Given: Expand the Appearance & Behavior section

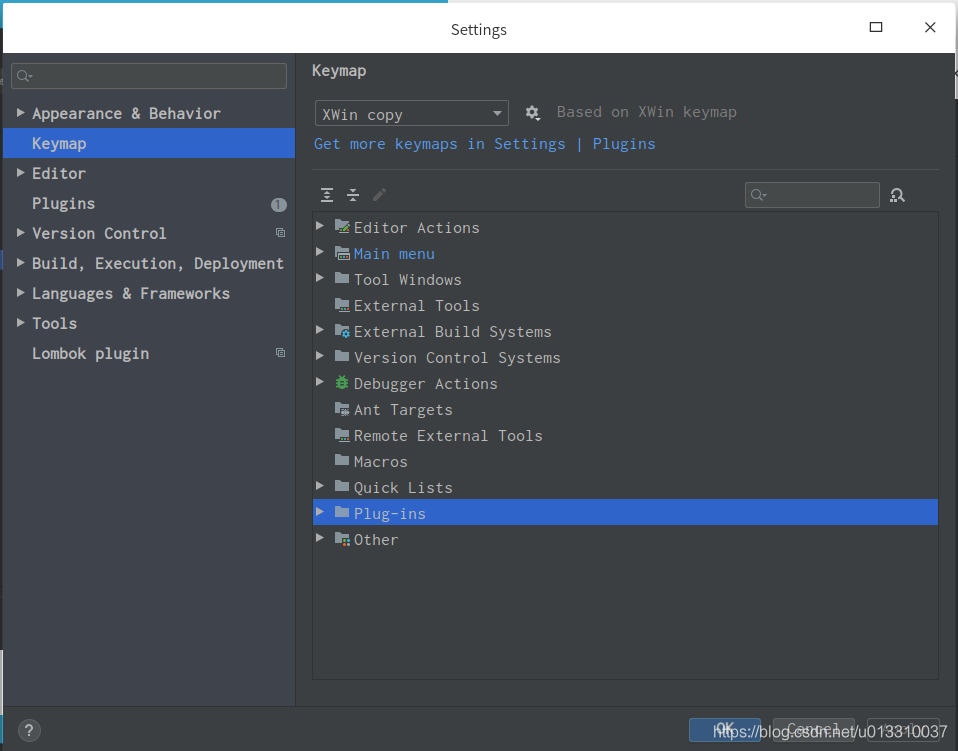Looking at the screenshot, I should [20, 113].
